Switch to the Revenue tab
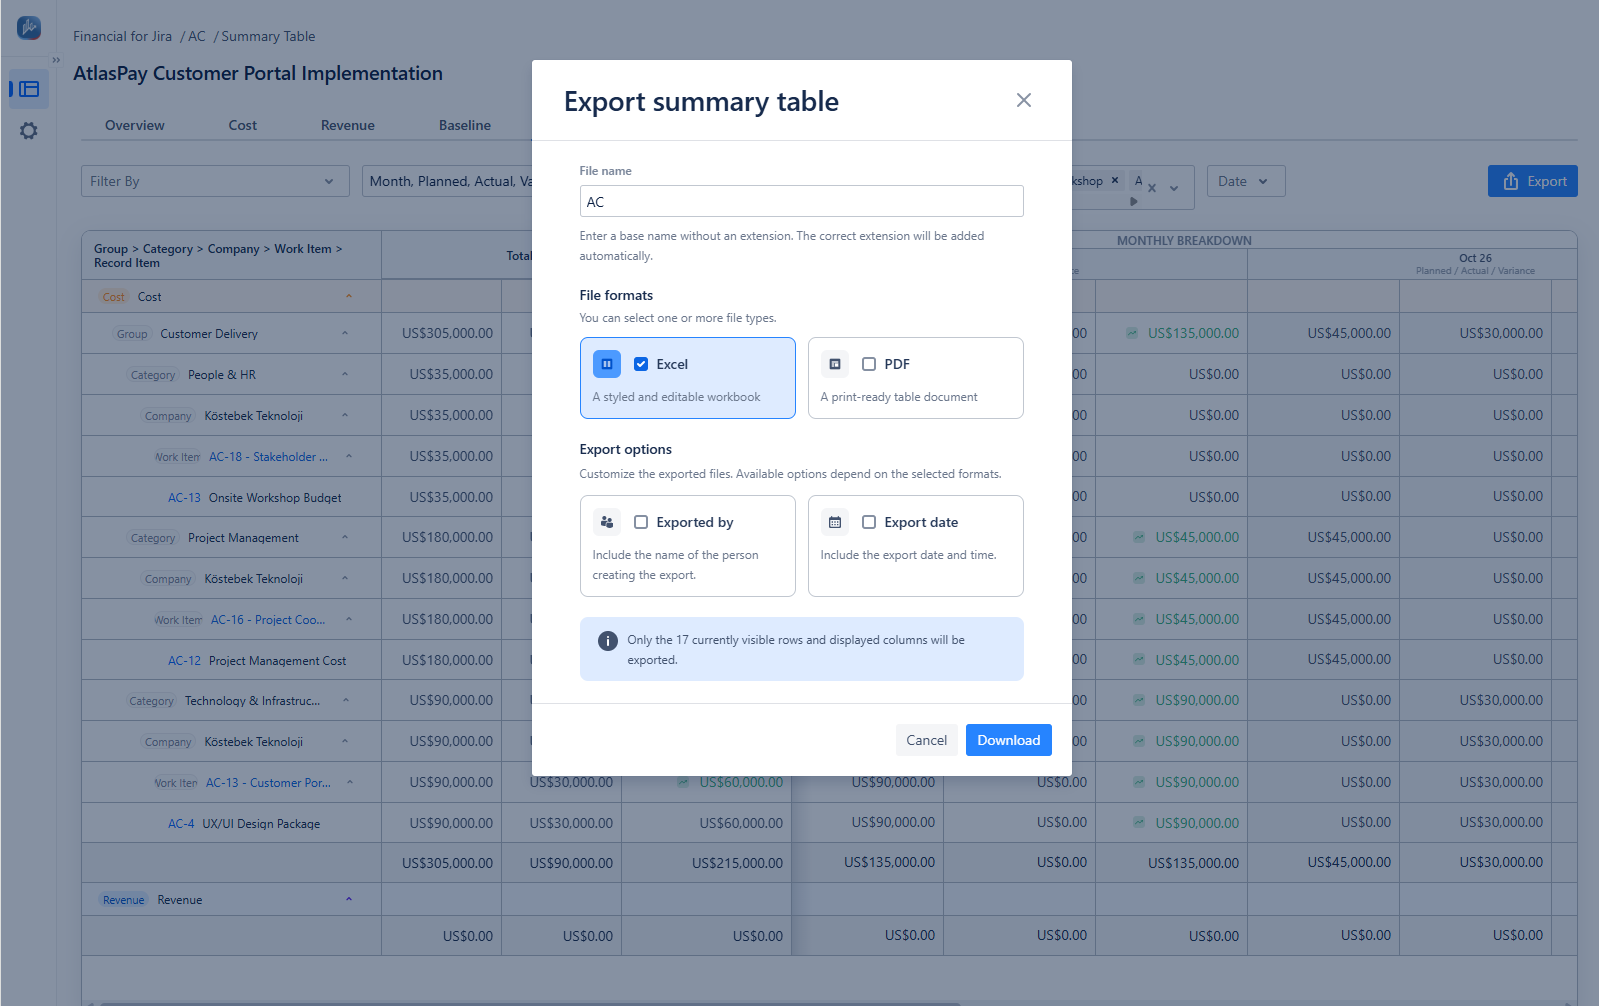This screenshot has width=1599, height=1006. click(348, 125)
